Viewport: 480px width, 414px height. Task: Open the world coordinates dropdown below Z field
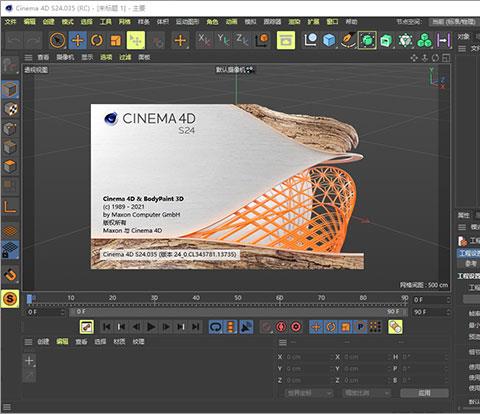point(309,393)
